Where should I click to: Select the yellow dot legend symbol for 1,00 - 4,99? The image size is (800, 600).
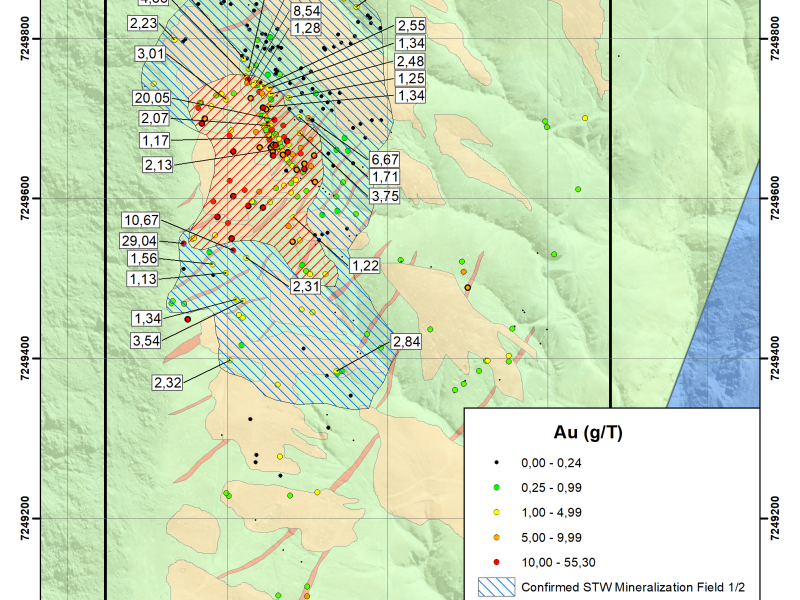[x=496, y=511]
